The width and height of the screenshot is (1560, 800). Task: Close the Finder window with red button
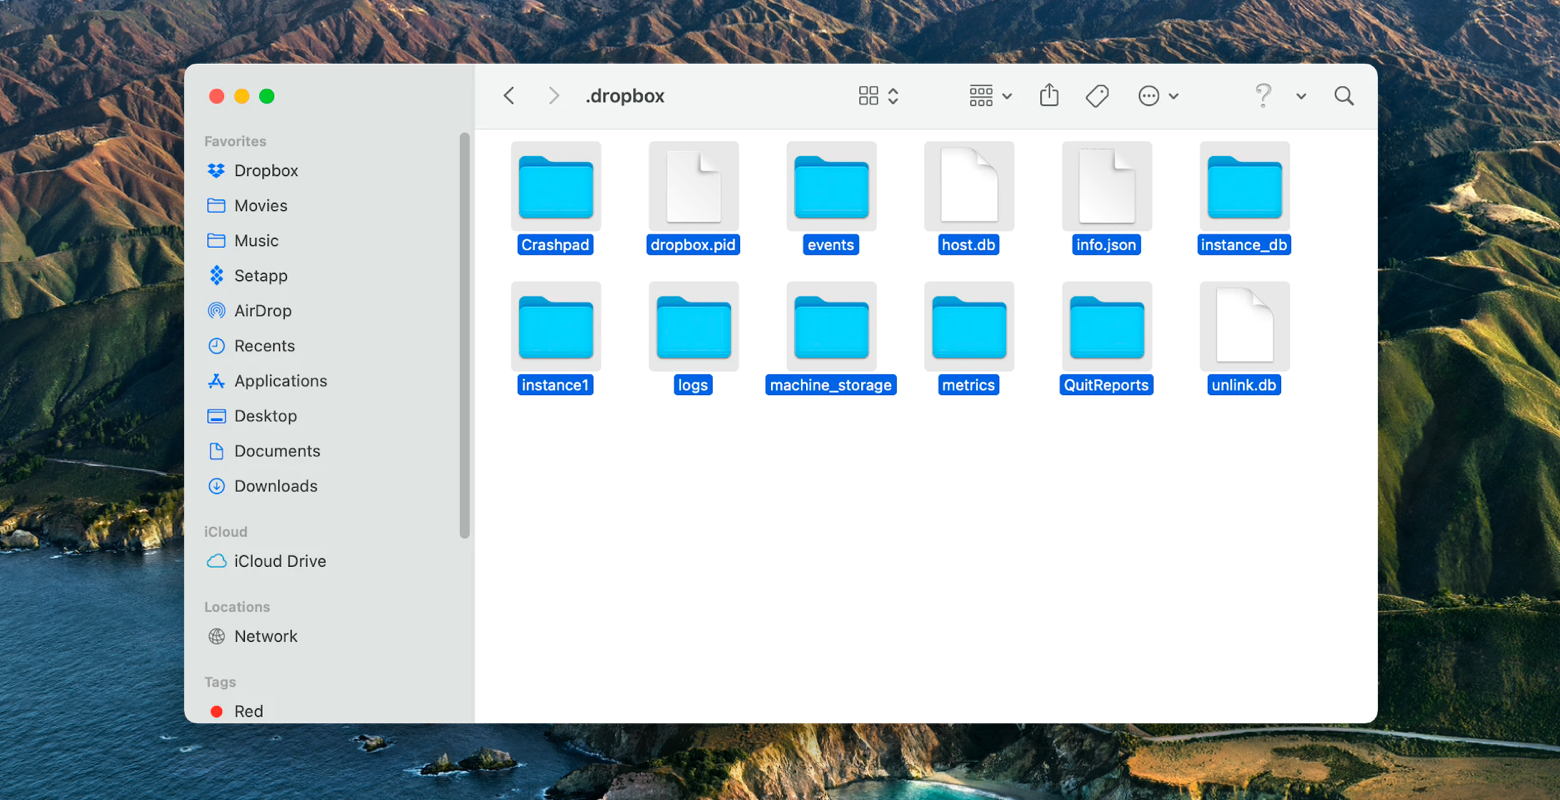pyautogui.click(x=216, y=96)
